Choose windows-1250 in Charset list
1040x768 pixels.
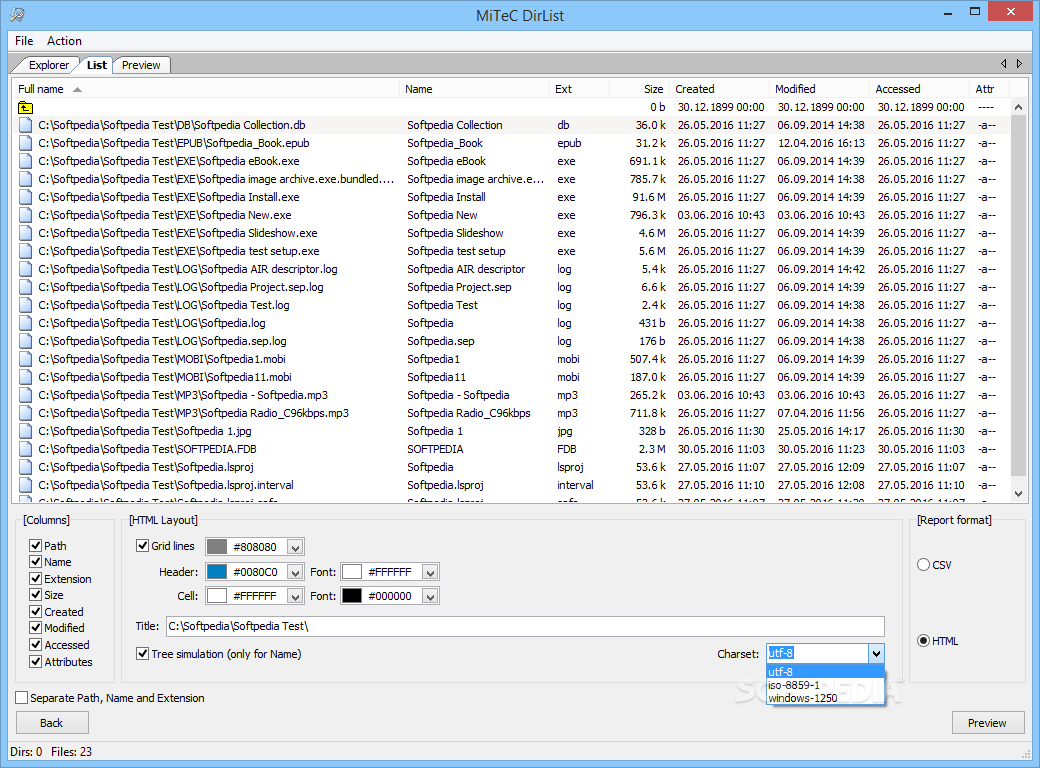(825, 698)
